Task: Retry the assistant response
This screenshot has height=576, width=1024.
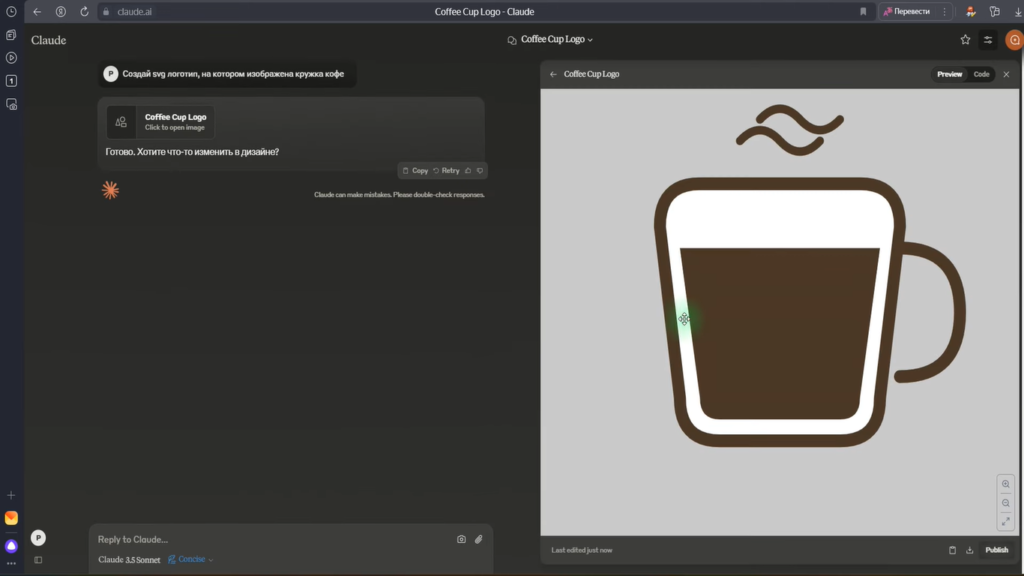Action: pyautogui.click(x=446, y=171)
